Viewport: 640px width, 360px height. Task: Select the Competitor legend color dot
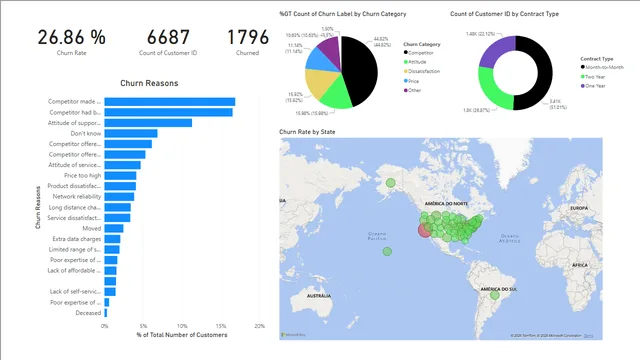[406, 53]
